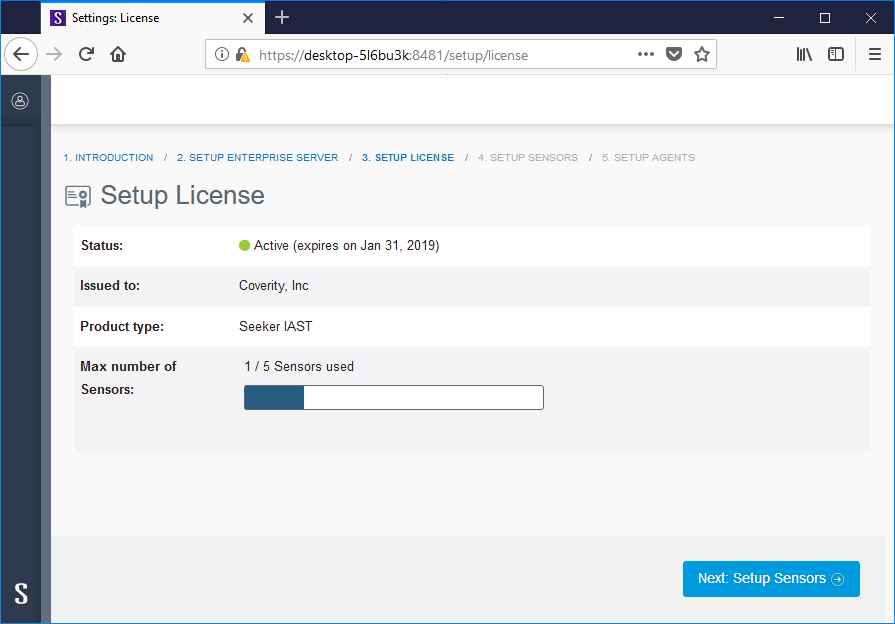Switch to the Settings: License browser tab
This screenshot has width=895, height=624.
(140, 17)
